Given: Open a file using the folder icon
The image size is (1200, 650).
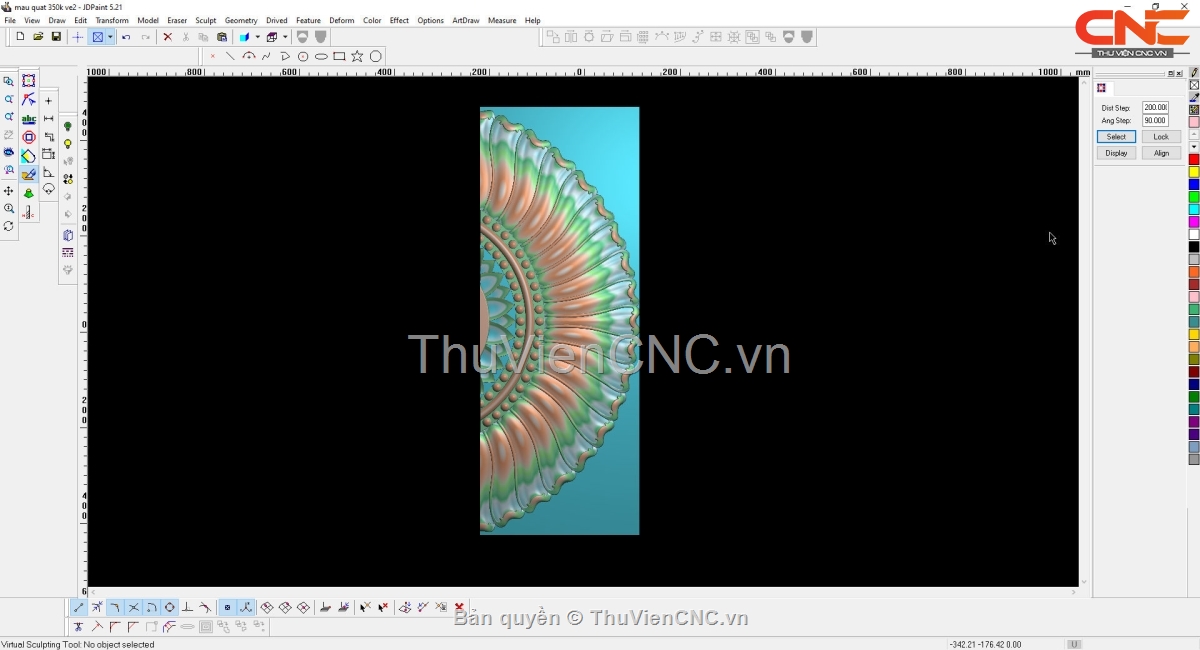Looking at the screenshot, I should click(38, 37).
